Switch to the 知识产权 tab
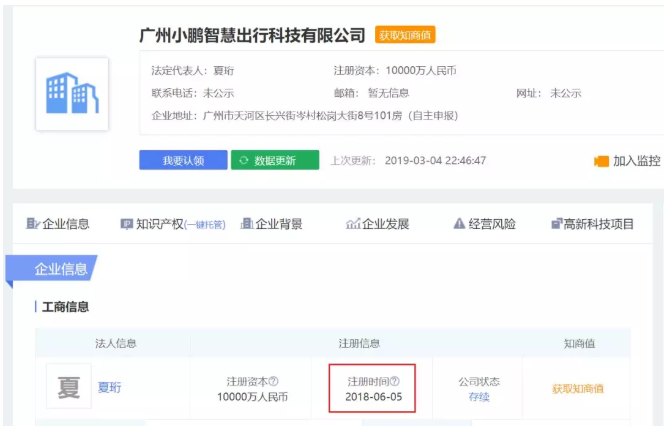This screenshot has height=431, width=669. click(x=159, y=224)
